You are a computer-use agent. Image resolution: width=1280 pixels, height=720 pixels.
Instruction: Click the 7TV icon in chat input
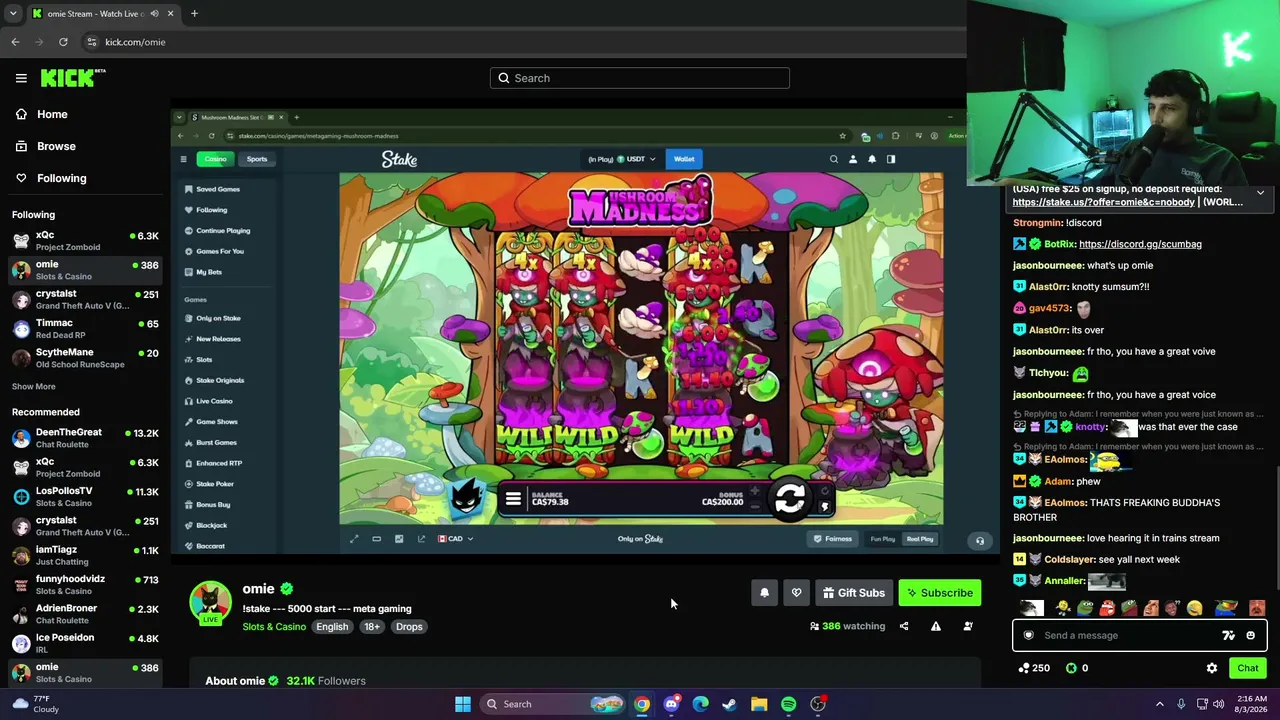pos(1228,635)
